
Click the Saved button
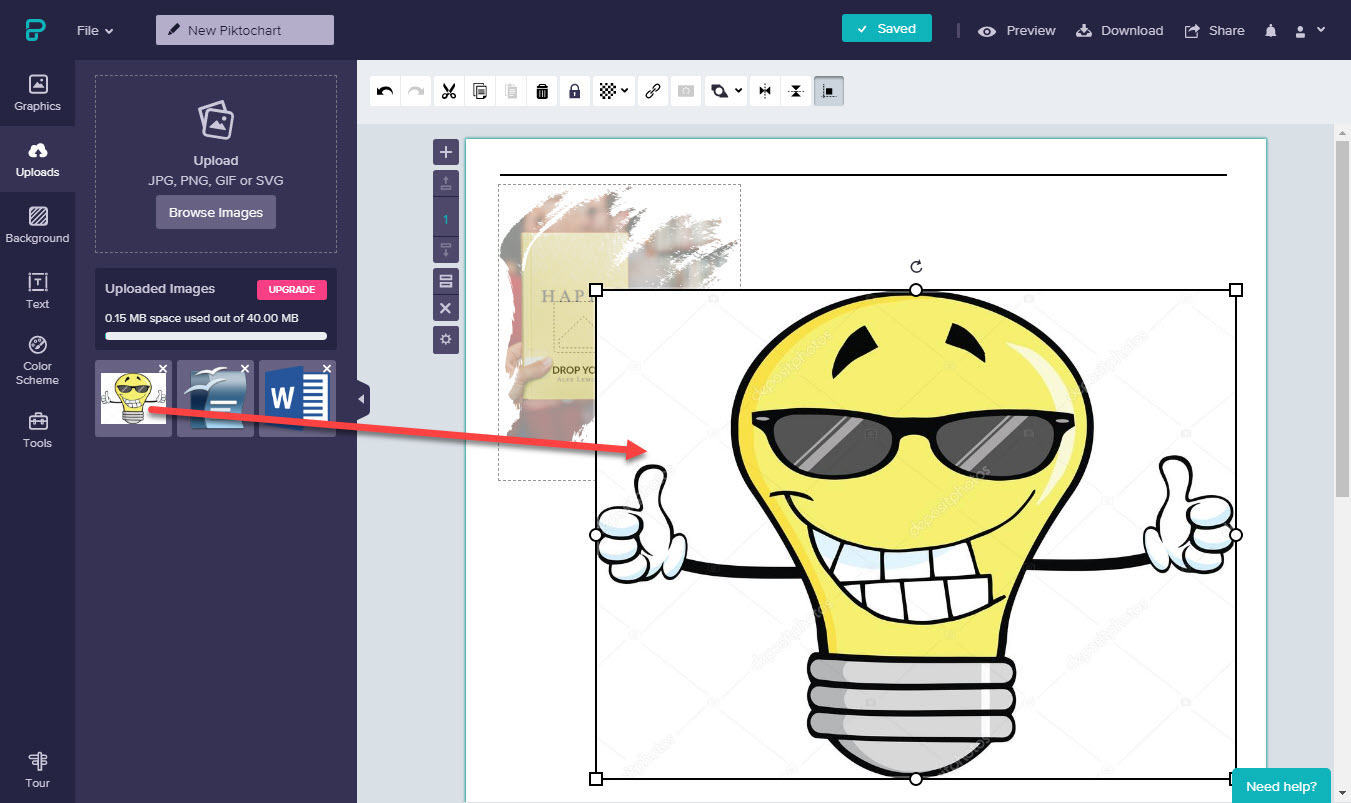(886, 29)
